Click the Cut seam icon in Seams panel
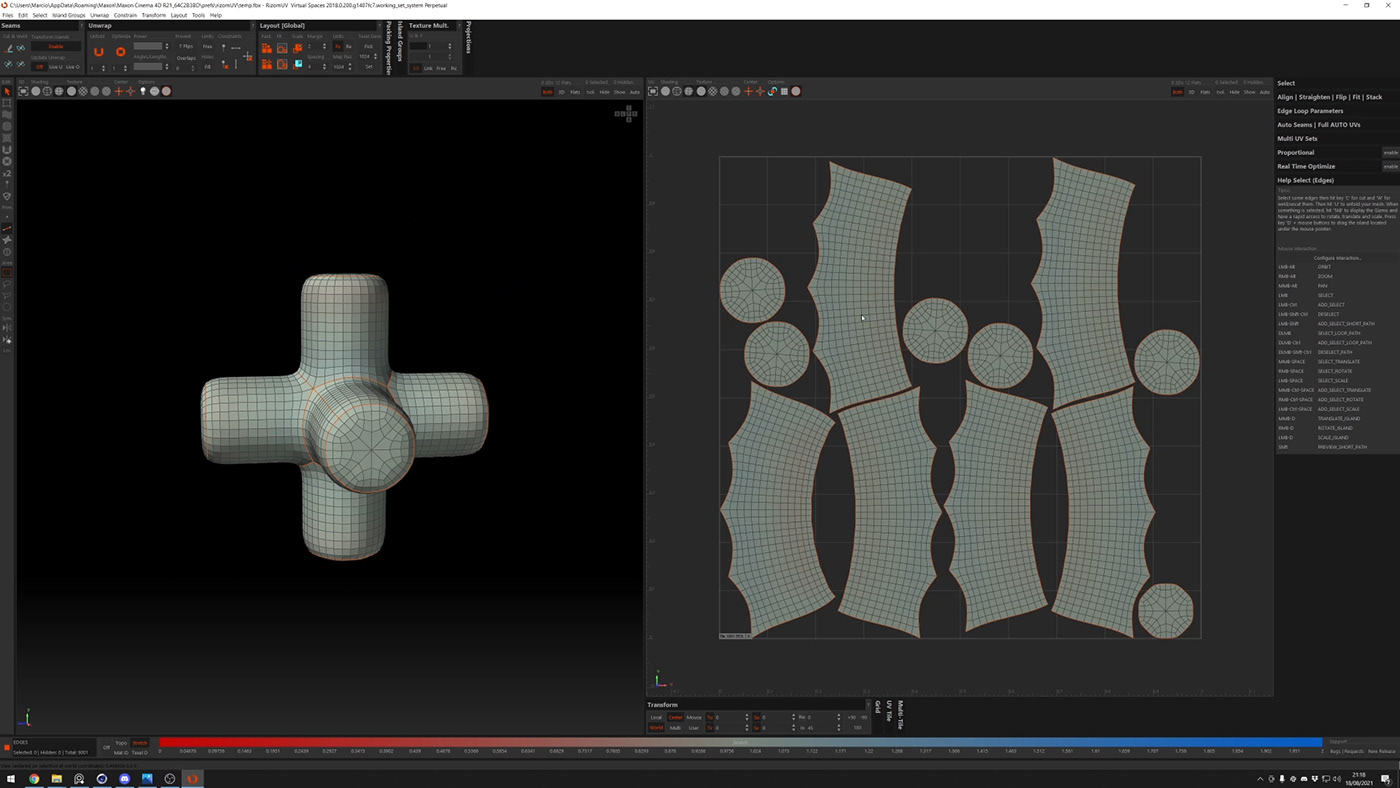Viewport: 1400px width, 788px height. point(9,48)
